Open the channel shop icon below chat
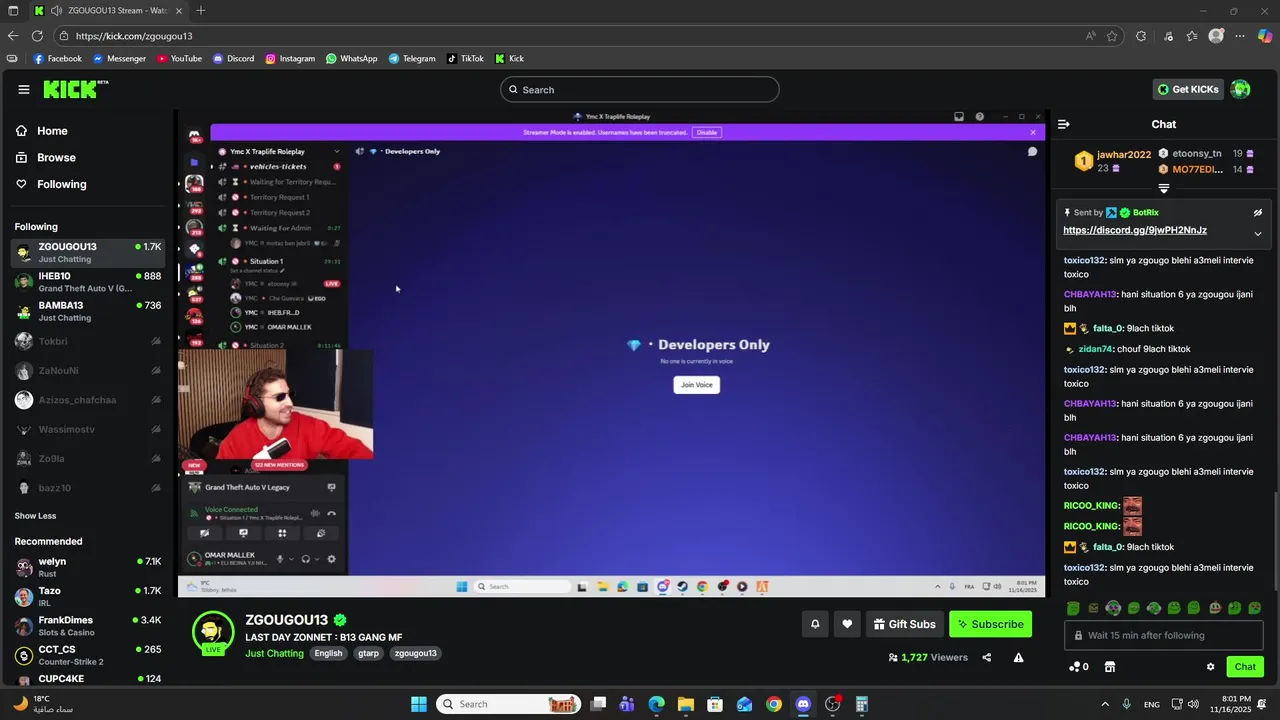This screenshot has width=1280, height=720. point(1109,667)
